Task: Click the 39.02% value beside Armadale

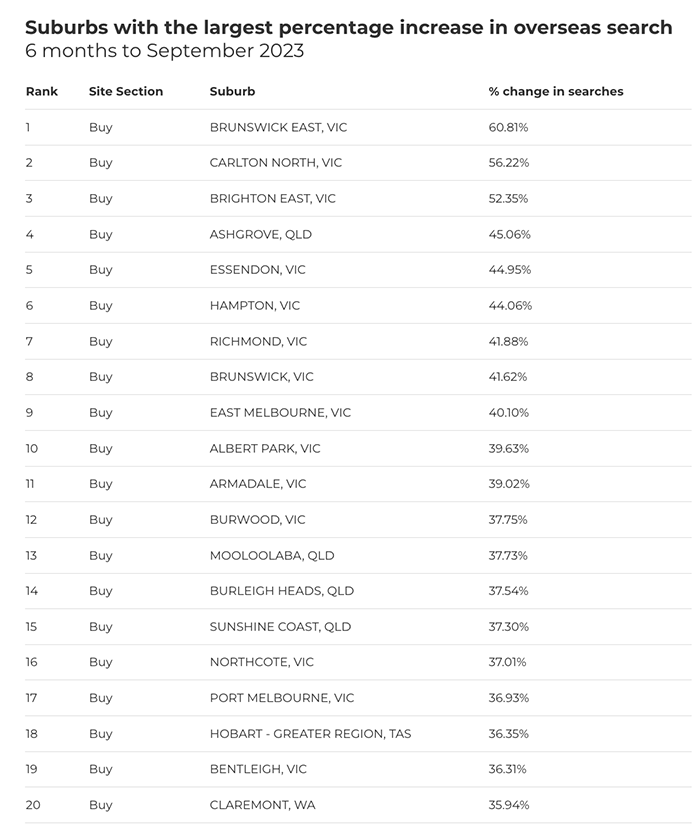Action: 508,484
